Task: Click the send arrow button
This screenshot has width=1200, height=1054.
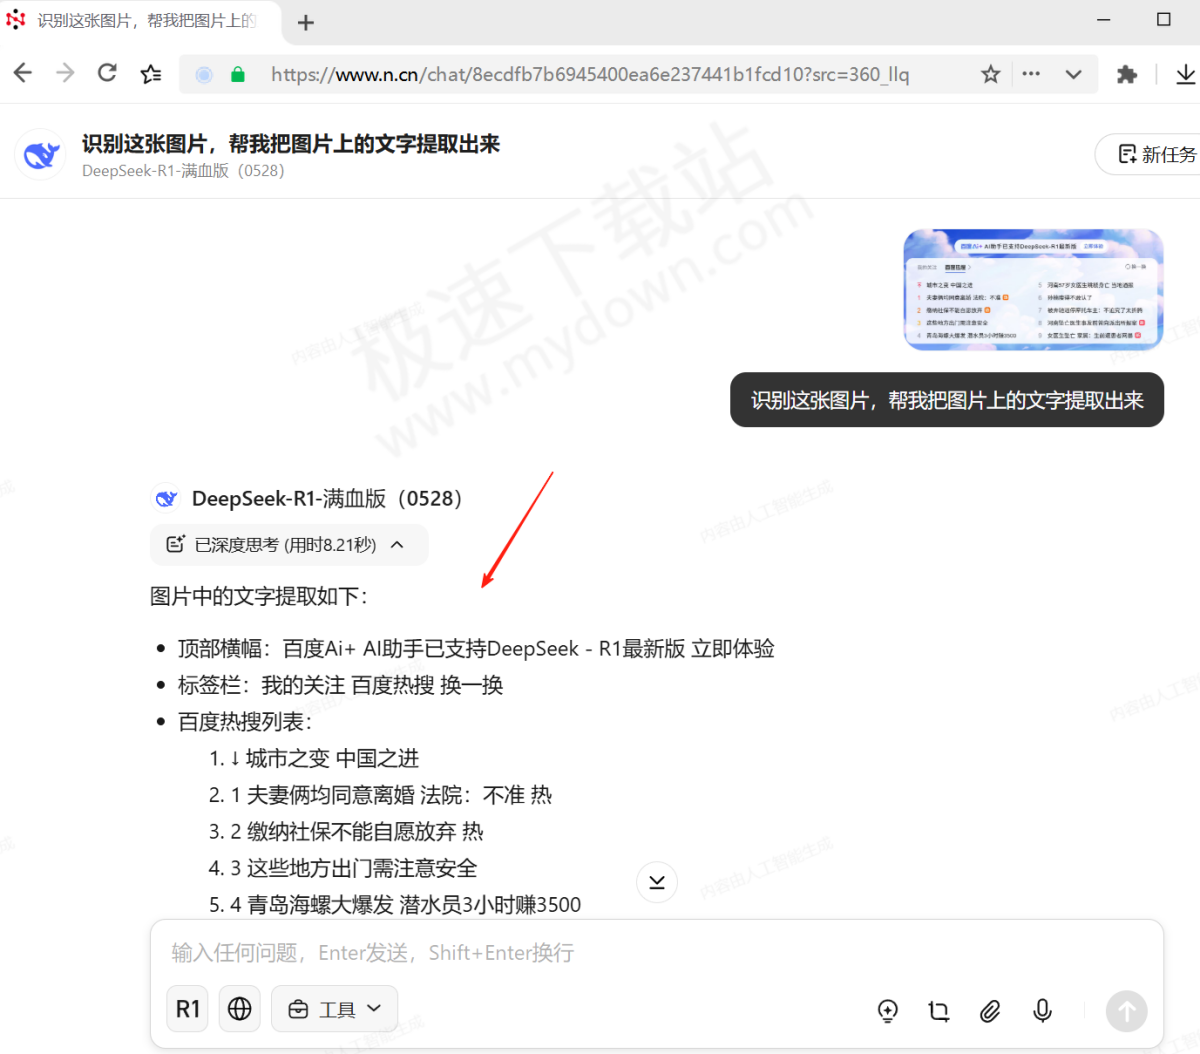Action: click(1126, 1011)
